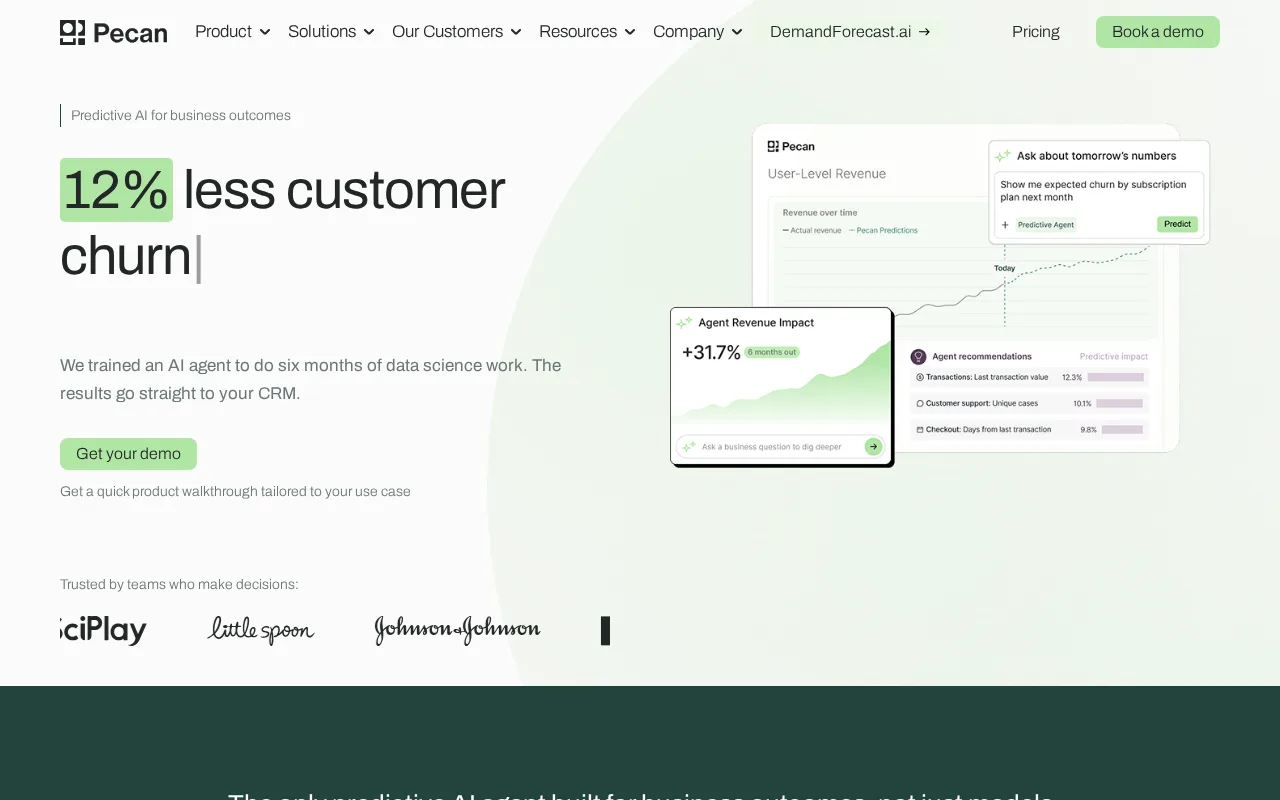The height and width of the screenshot is (800, 1280).
Task: Click the Trusted by teams who make decisions text
Action: click(179, 584)
